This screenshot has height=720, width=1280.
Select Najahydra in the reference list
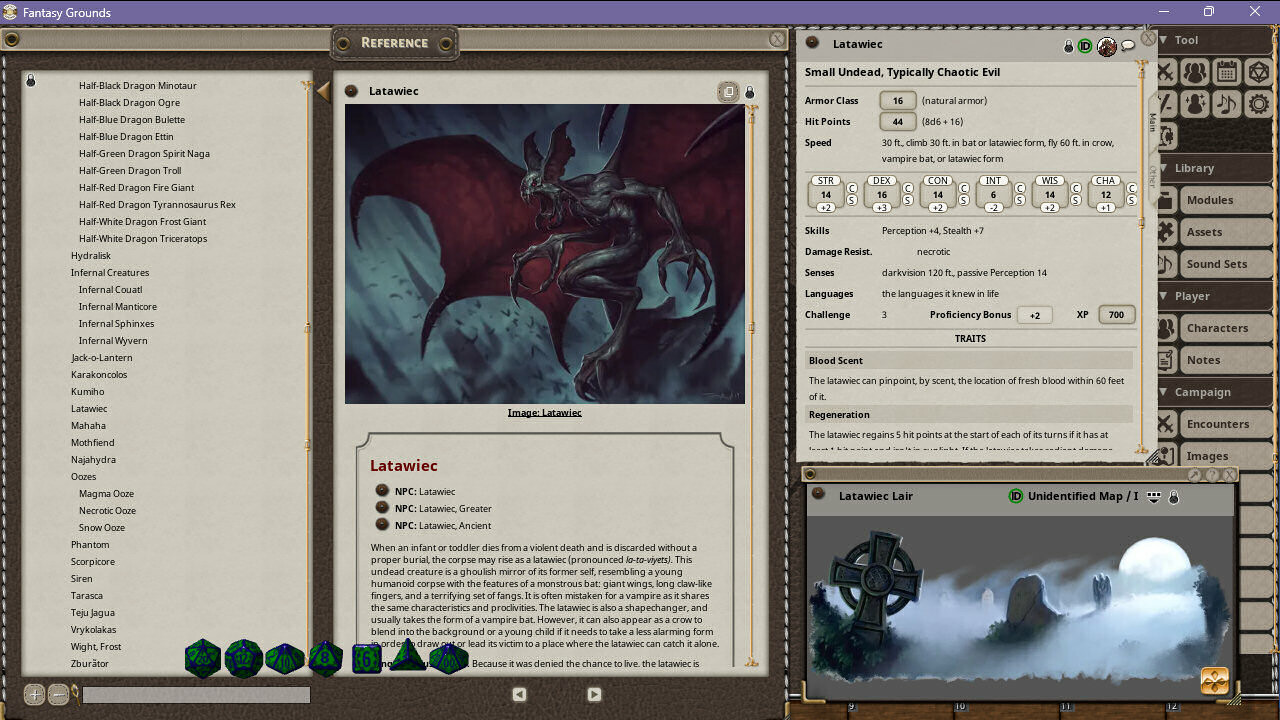(93, 460)
